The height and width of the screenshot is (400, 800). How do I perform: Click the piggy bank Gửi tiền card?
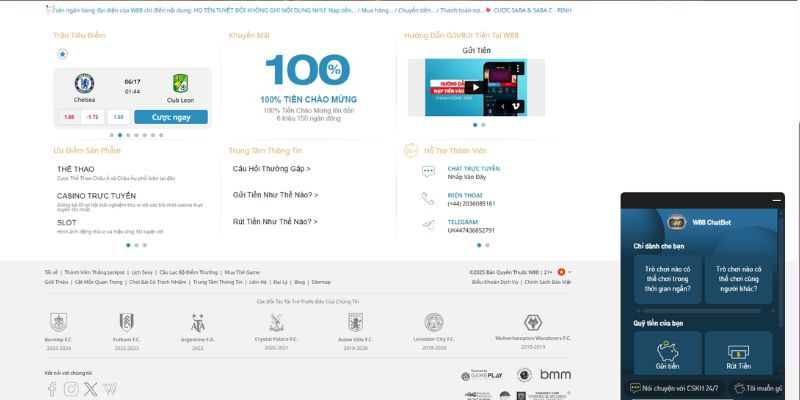[667, 355]
